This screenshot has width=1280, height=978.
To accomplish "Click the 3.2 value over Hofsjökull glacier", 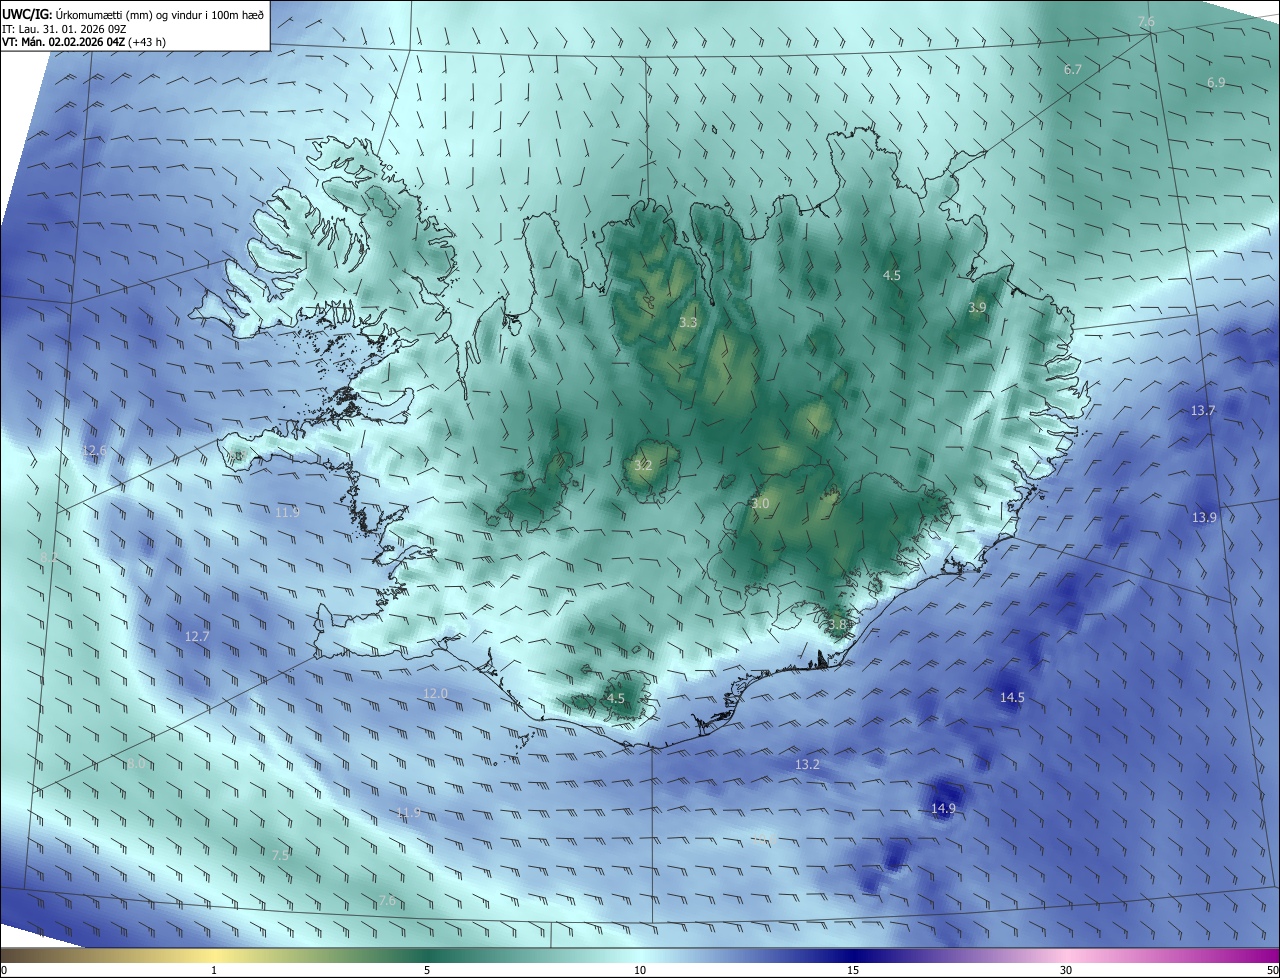I will (643, 466).
